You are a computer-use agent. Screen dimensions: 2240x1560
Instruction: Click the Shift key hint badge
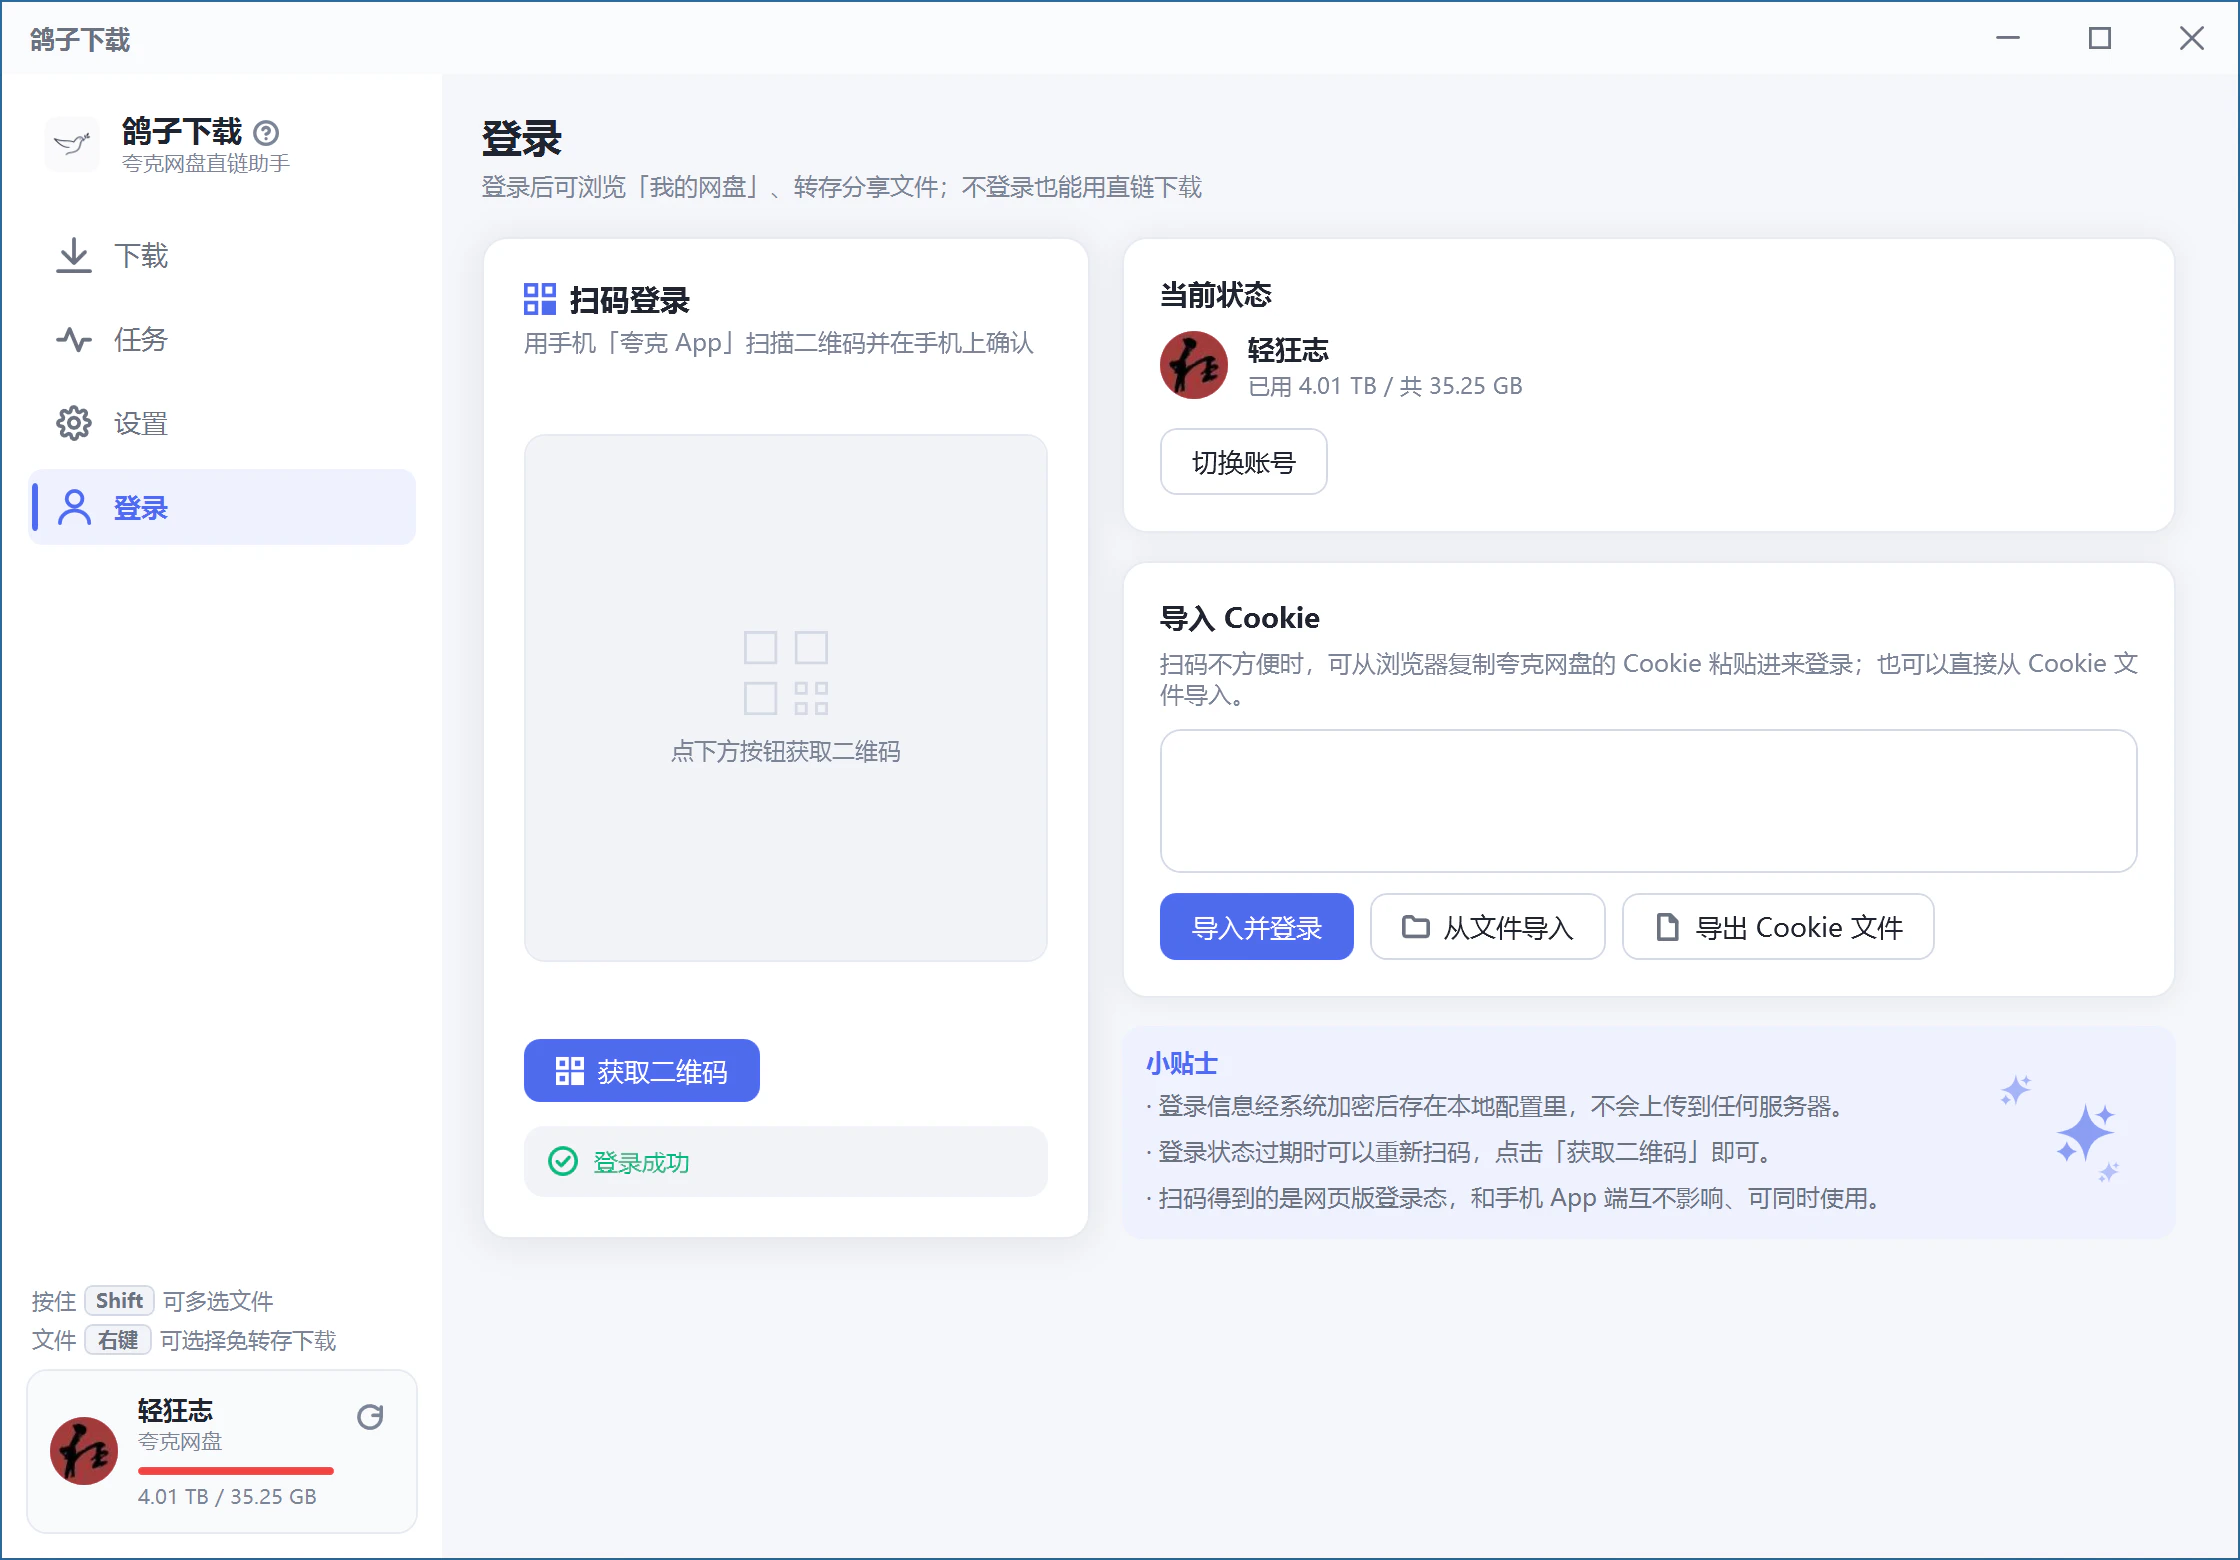(119, 1301)
